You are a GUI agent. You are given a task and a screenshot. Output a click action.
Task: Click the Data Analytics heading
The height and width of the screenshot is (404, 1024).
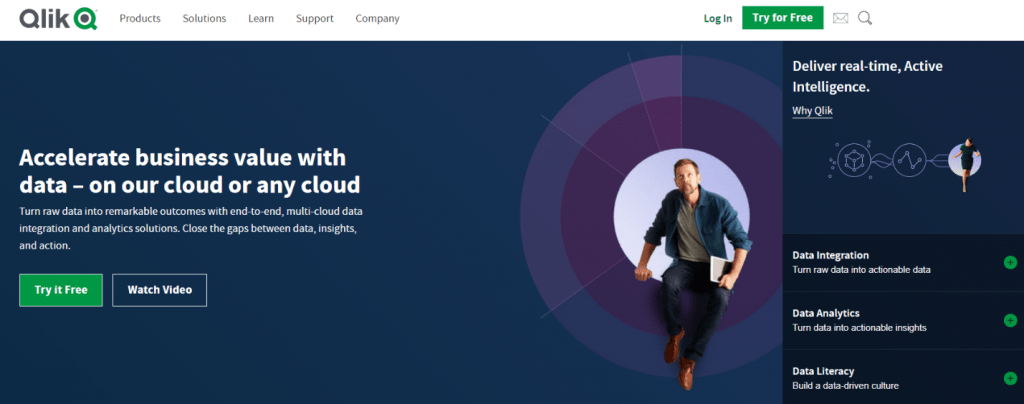coord(826,313)
